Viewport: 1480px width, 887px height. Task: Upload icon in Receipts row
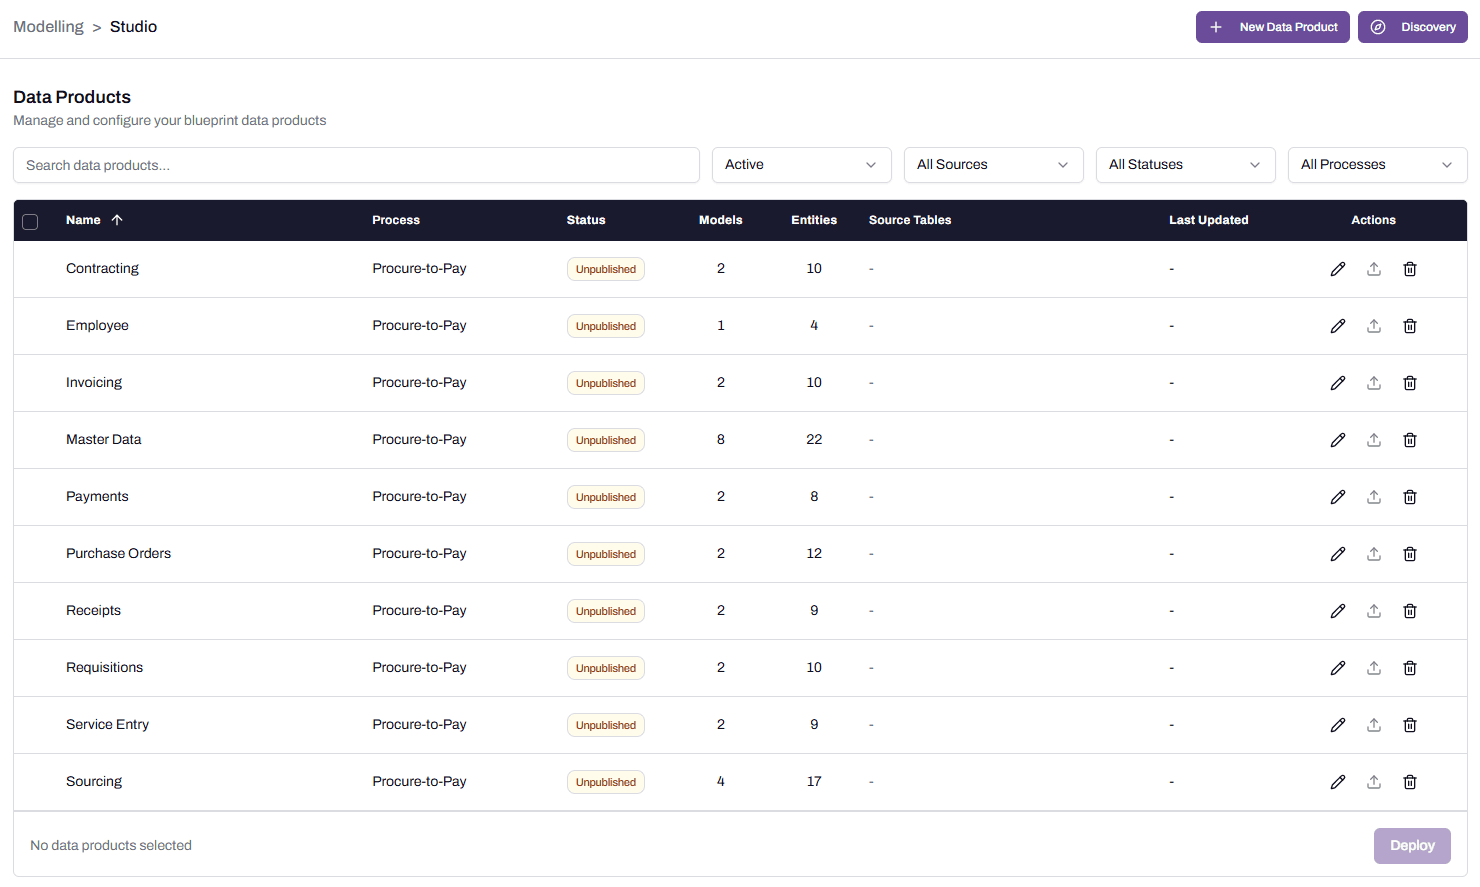1374,611
